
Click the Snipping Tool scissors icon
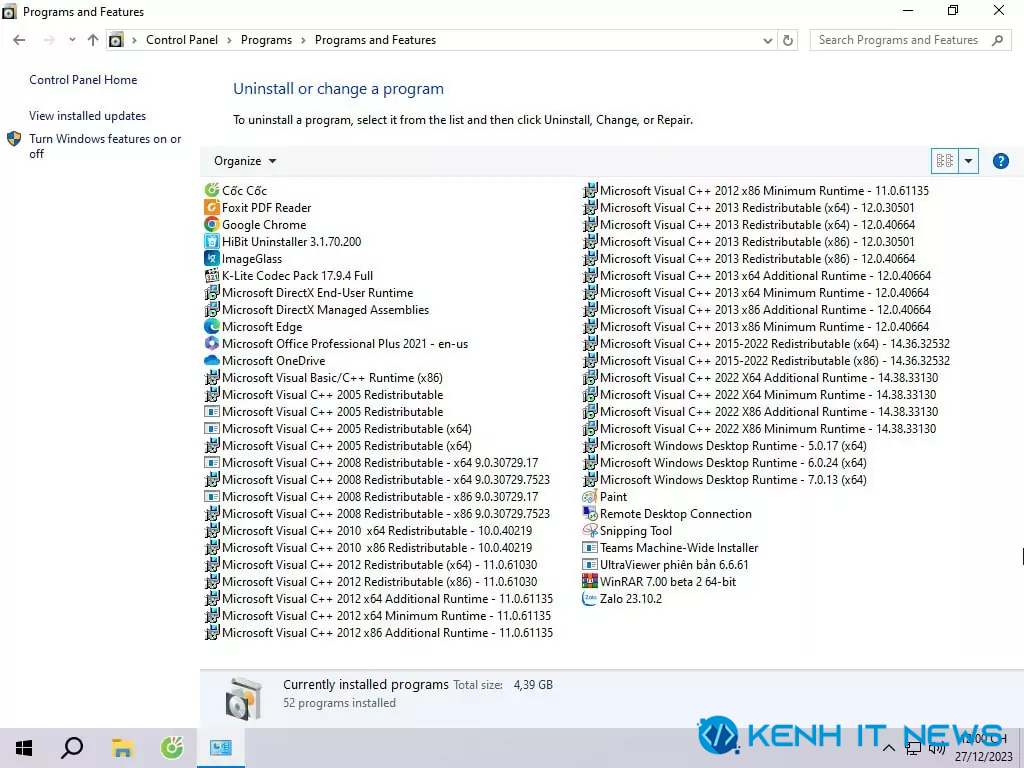click(590, 530)
